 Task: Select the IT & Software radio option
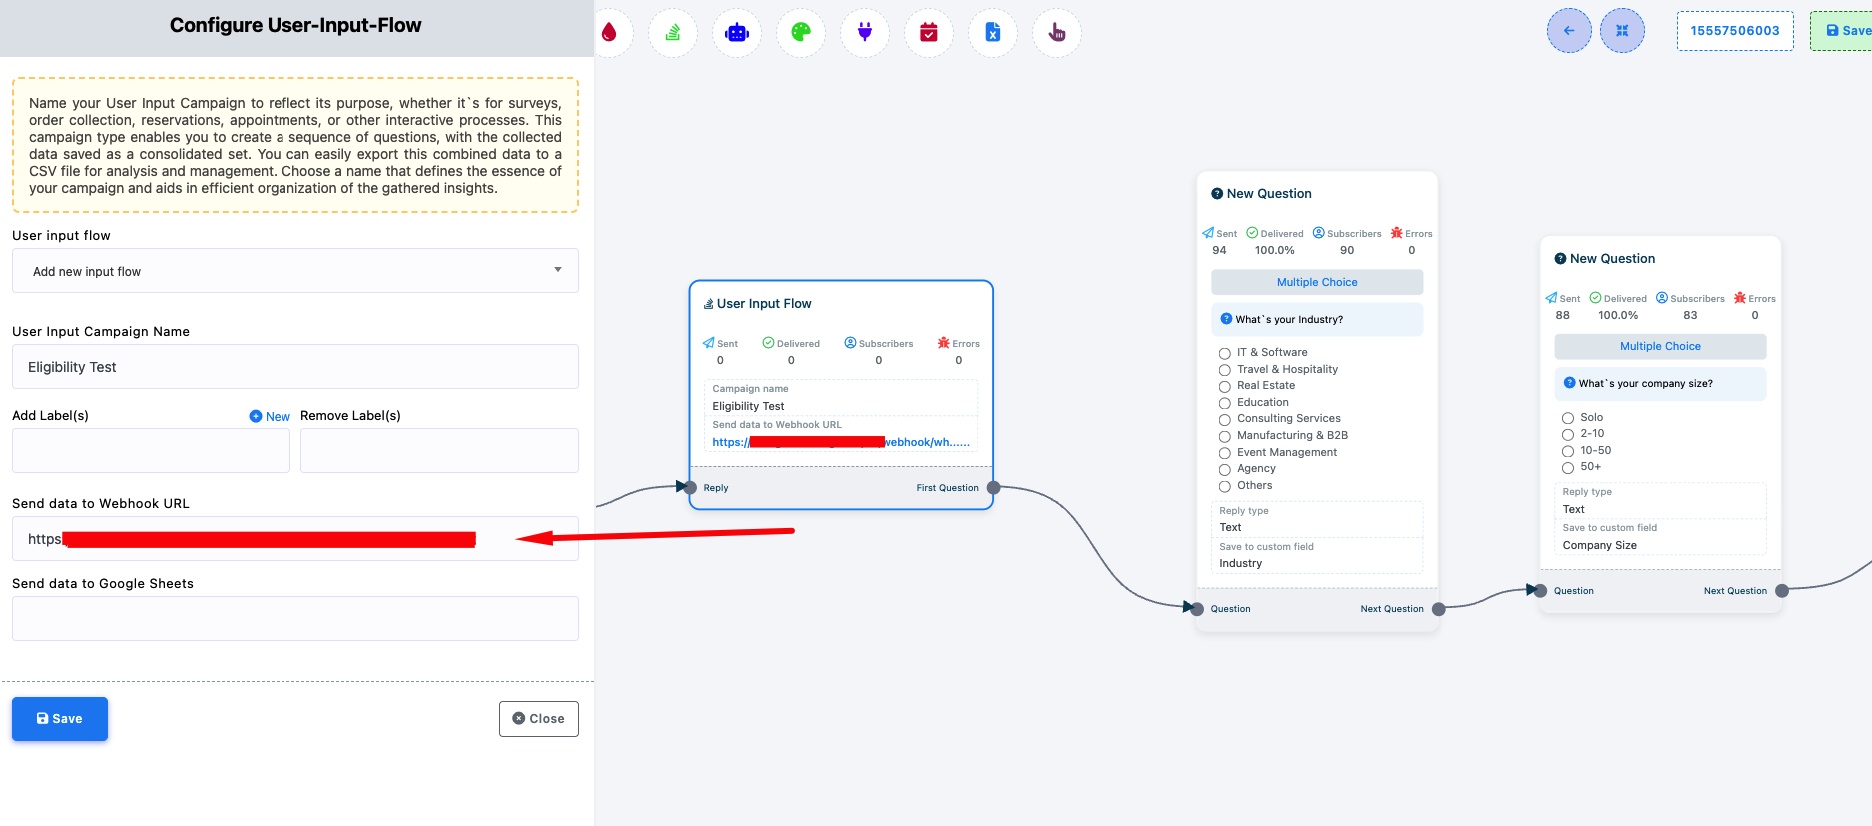[1224, 353]
